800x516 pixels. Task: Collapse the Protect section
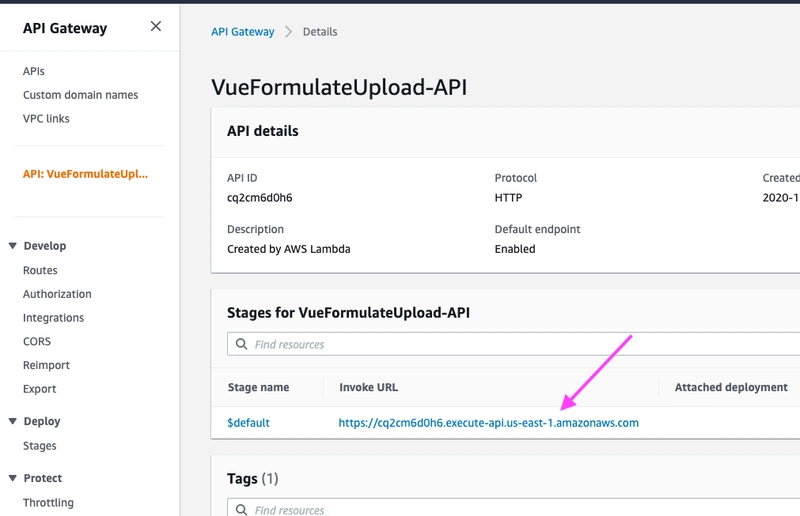pyautogui.click(x=13, y=478)
